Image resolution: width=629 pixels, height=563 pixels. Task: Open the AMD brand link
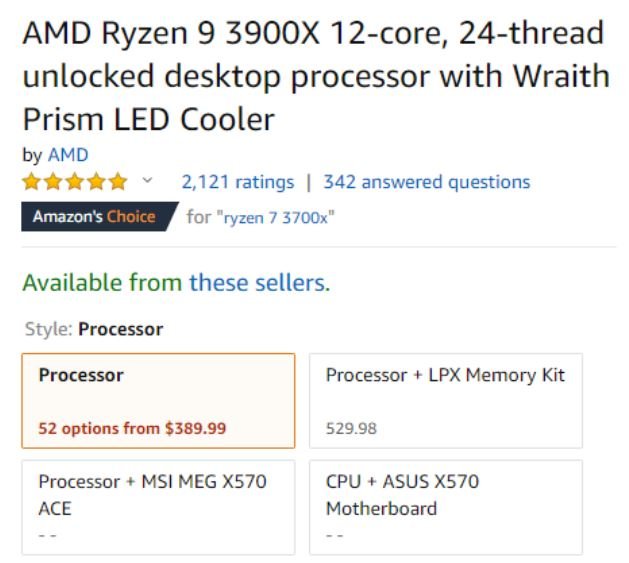coord(68,155)
